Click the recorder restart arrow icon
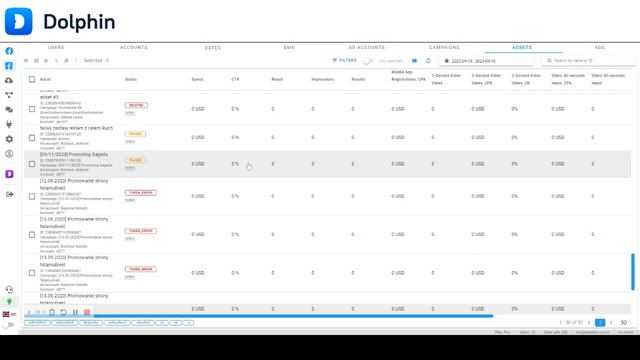Screen dimensions: 640x360 tap(64, 312)
